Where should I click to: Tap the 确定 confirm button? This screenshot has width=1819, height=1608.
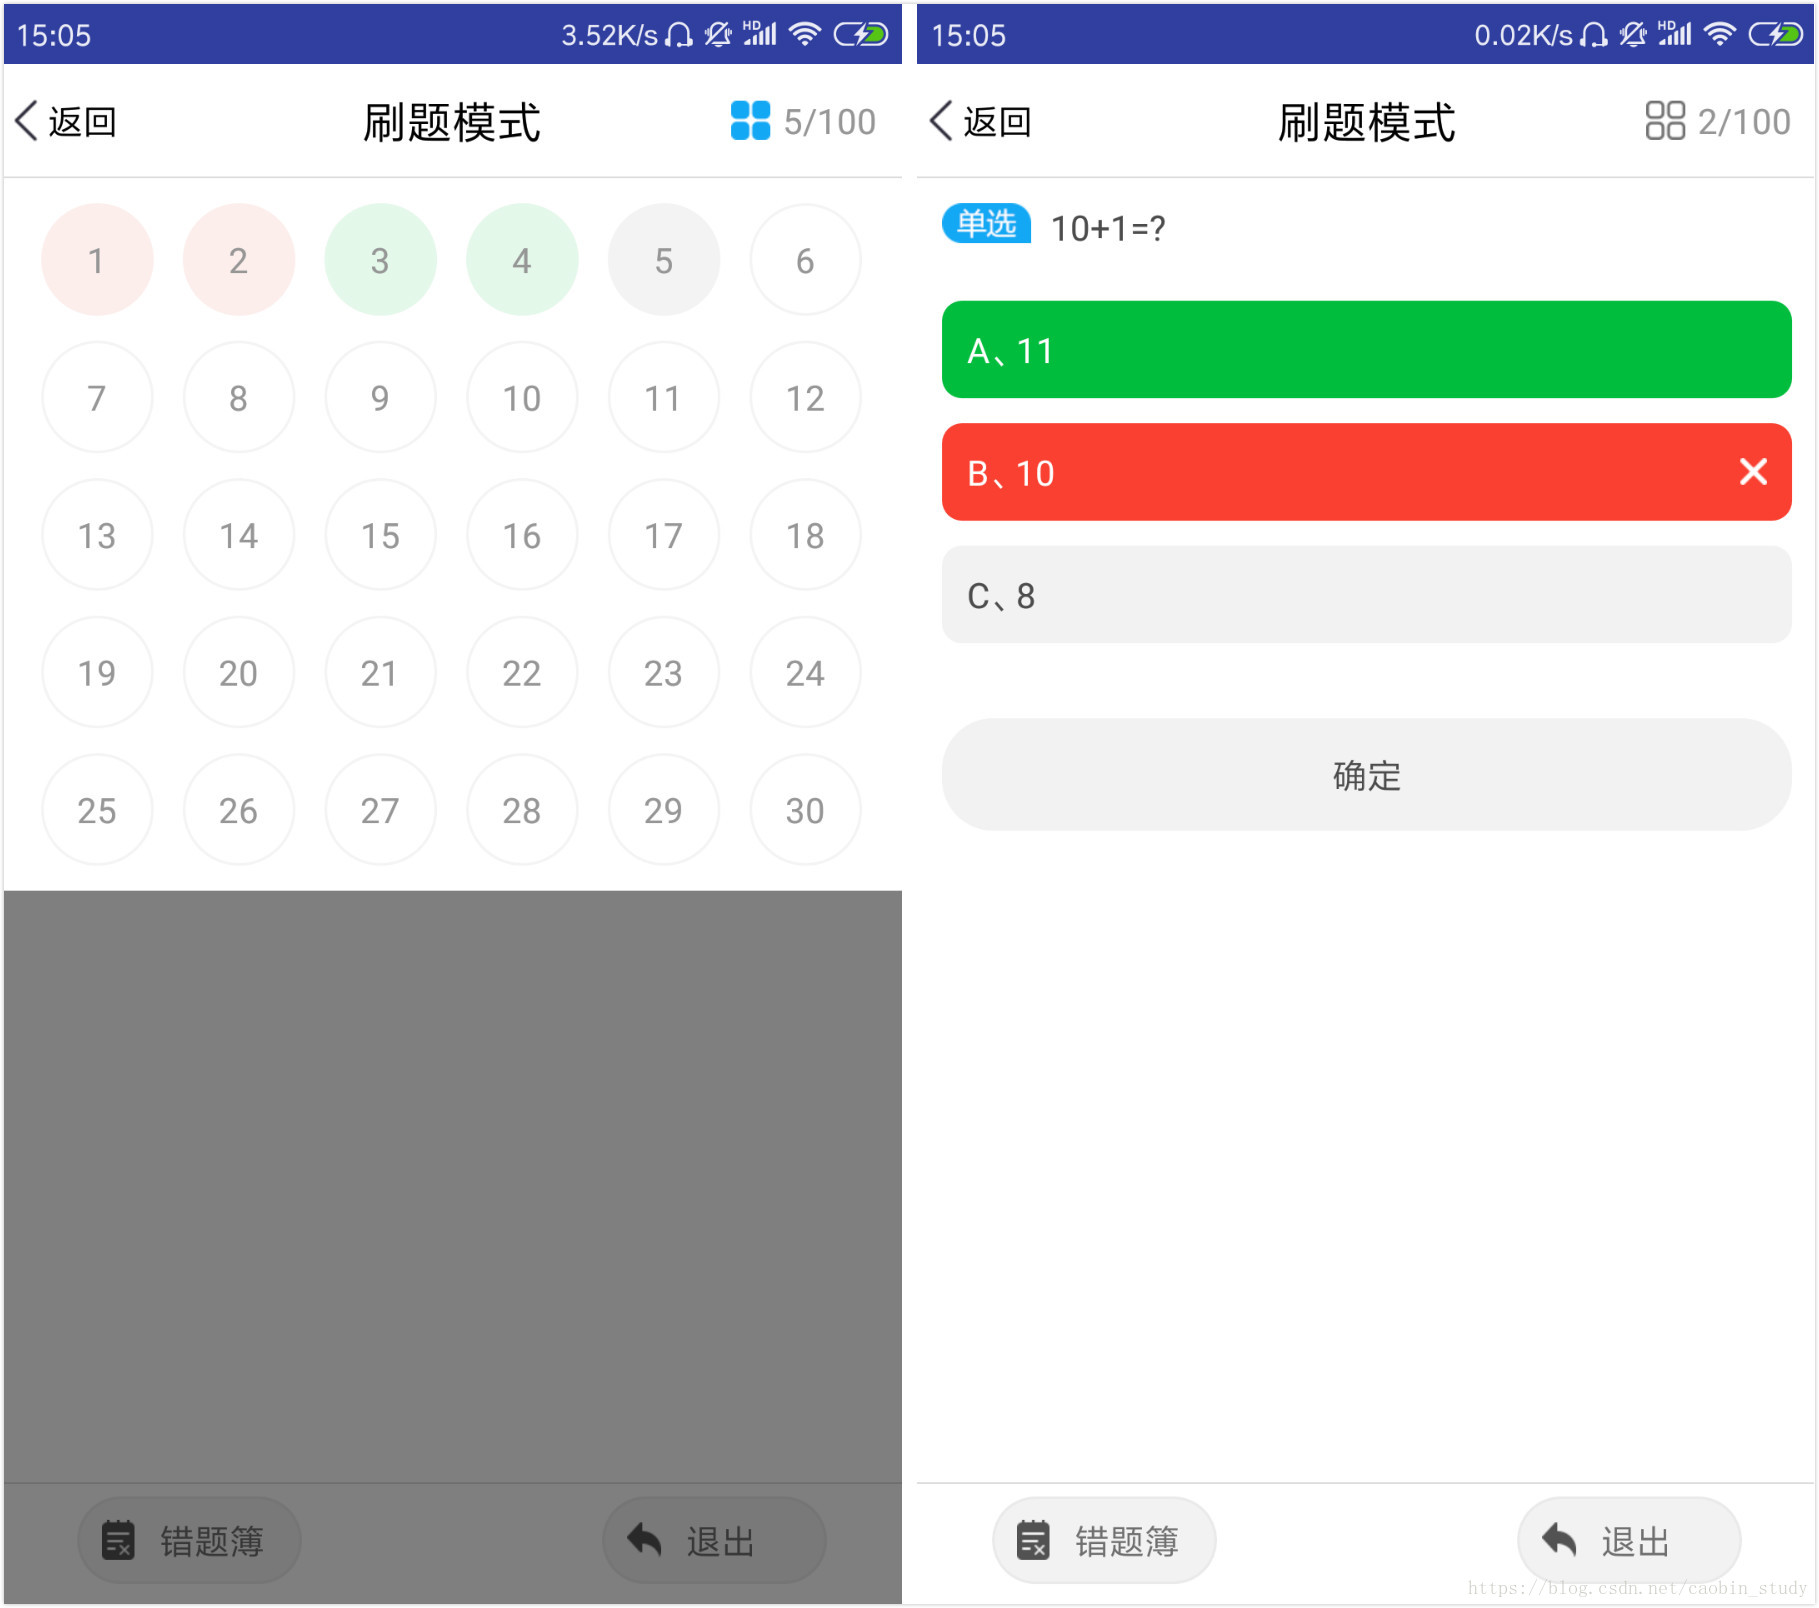[1366, 775]
